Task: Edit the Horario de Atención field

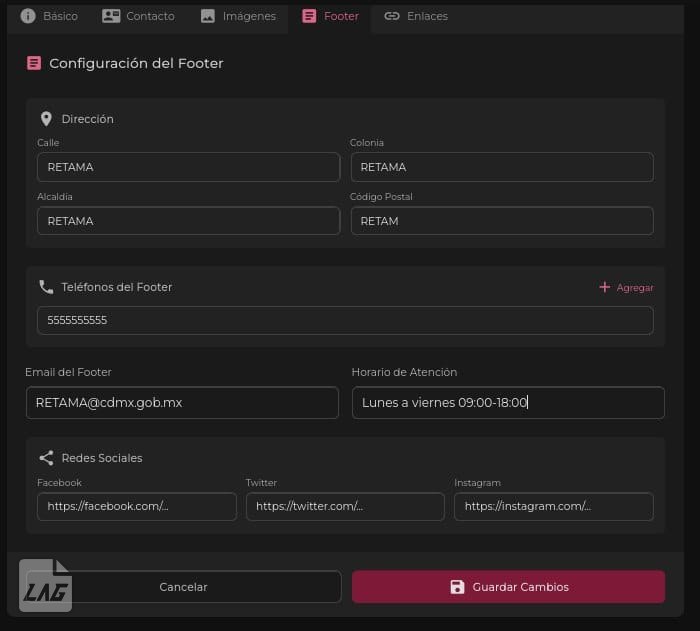Action: pos(508,402)
